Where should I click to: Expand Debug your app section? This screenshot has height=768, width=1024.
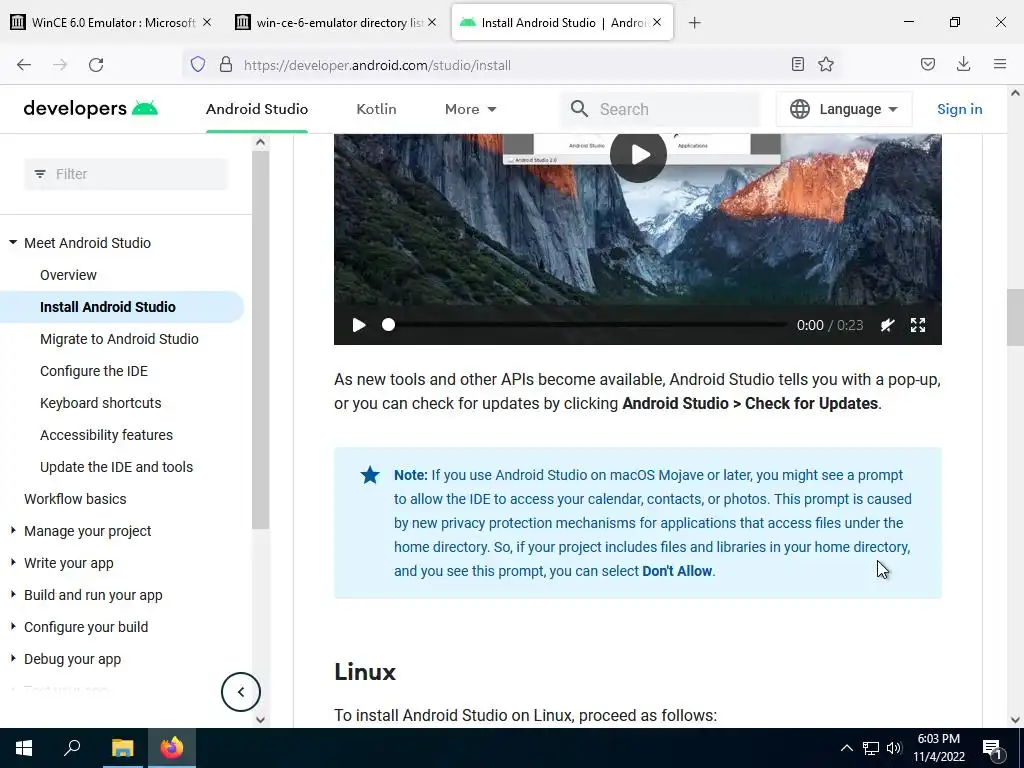12,659
